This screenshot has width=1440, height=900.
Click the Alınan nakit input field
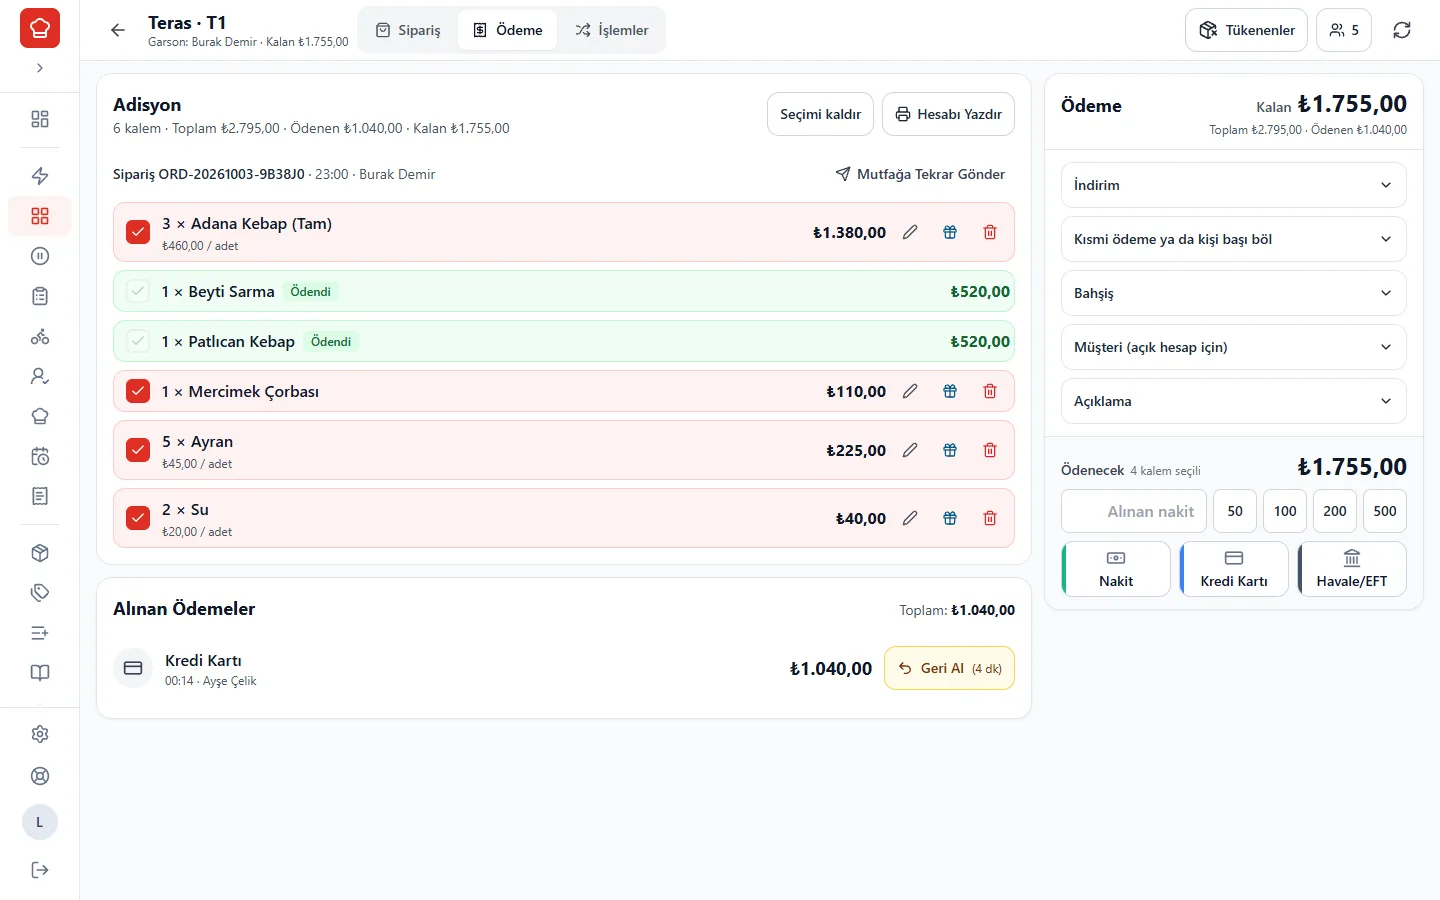pos(1134,511)
